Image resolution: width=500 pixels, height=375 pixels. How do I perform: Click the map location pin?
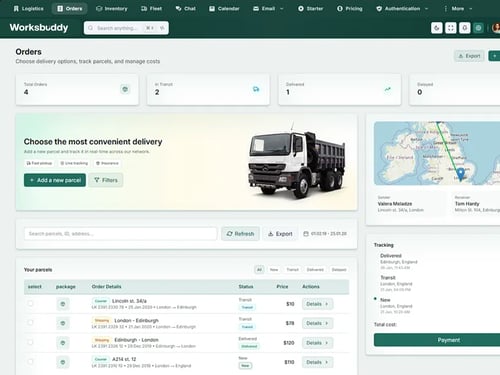(460, 174)
